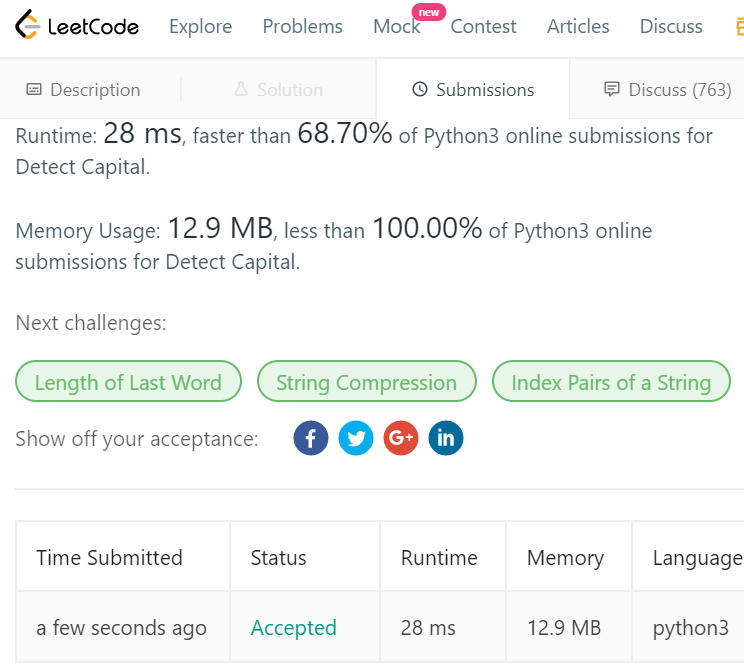This screenshot has width=744, height=665.
Task: Open the Articles page
Action: [x=578, y=27]
